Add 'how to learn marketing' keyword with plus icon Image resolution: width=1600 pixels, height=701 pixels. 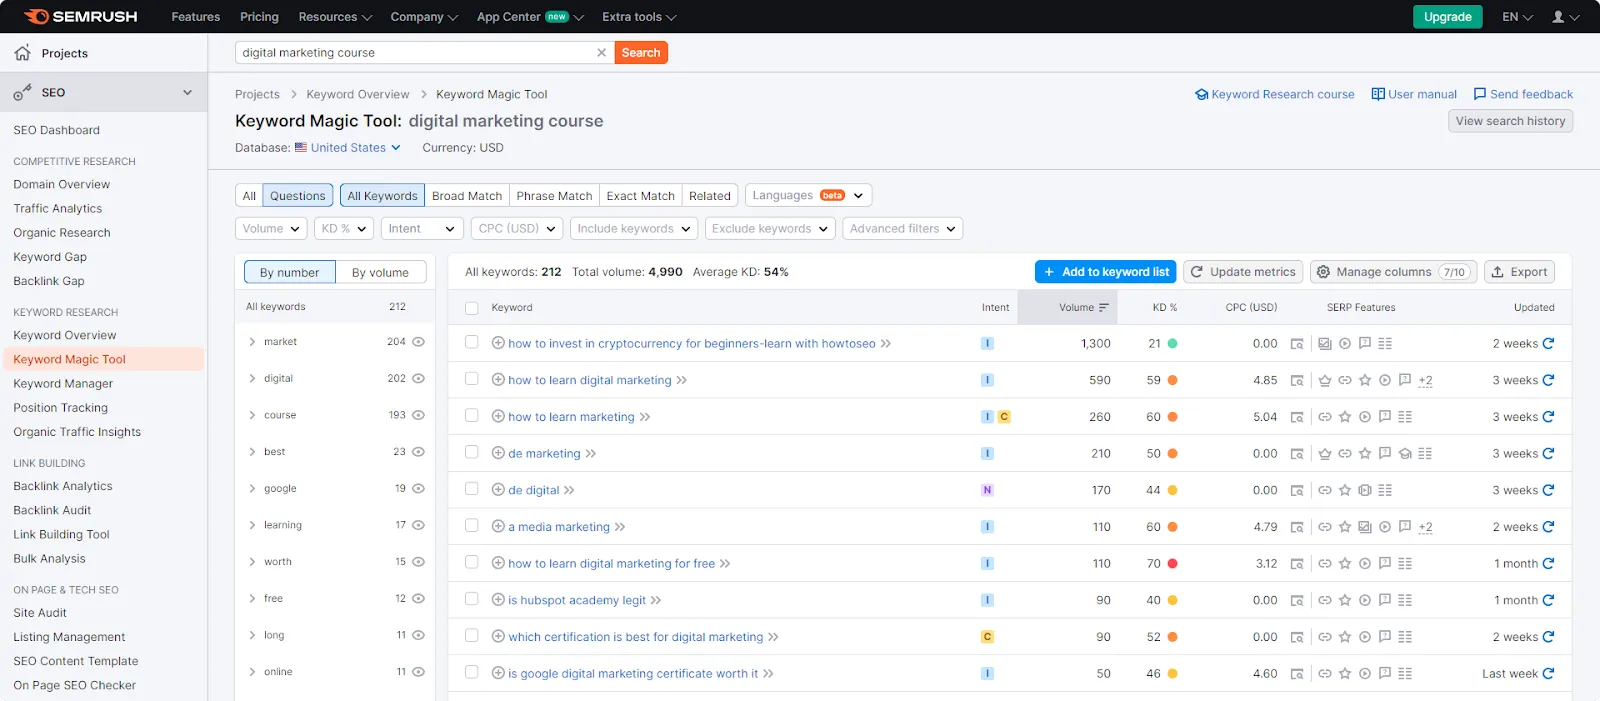(498, 416)
